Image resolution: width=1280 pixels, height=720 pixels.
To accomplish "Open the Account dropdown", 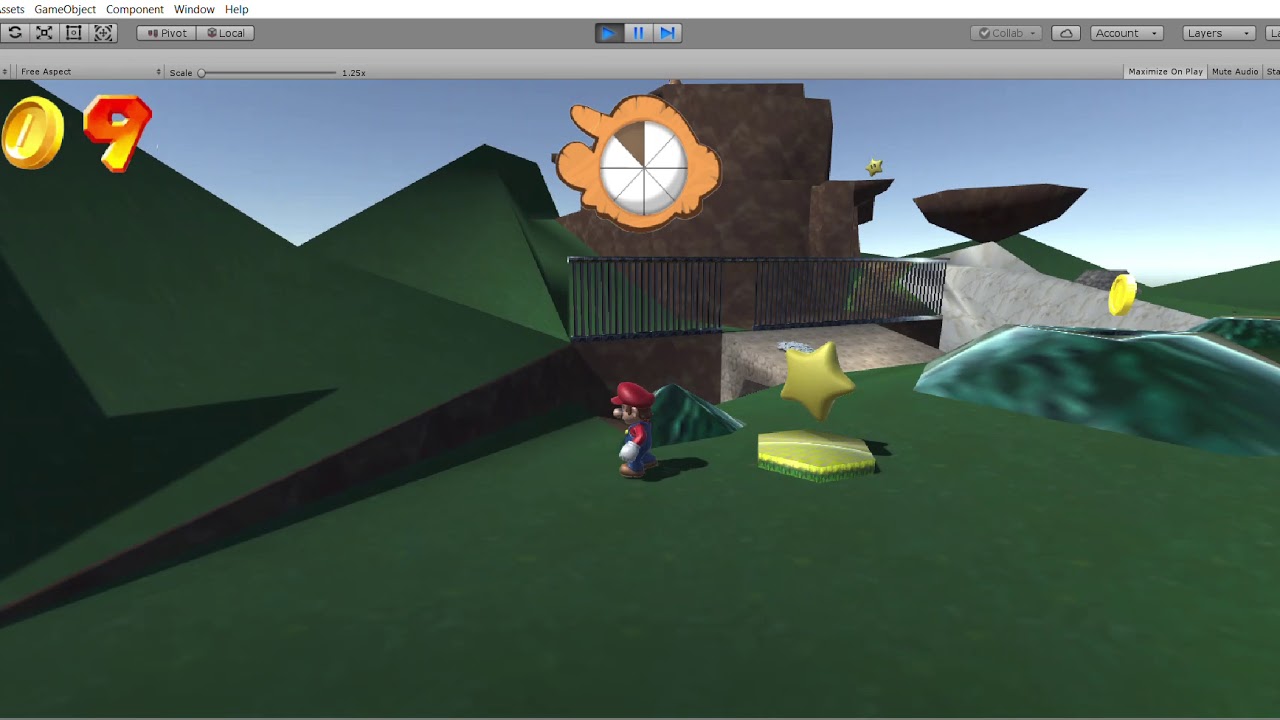I will (x=1127, y=33).
